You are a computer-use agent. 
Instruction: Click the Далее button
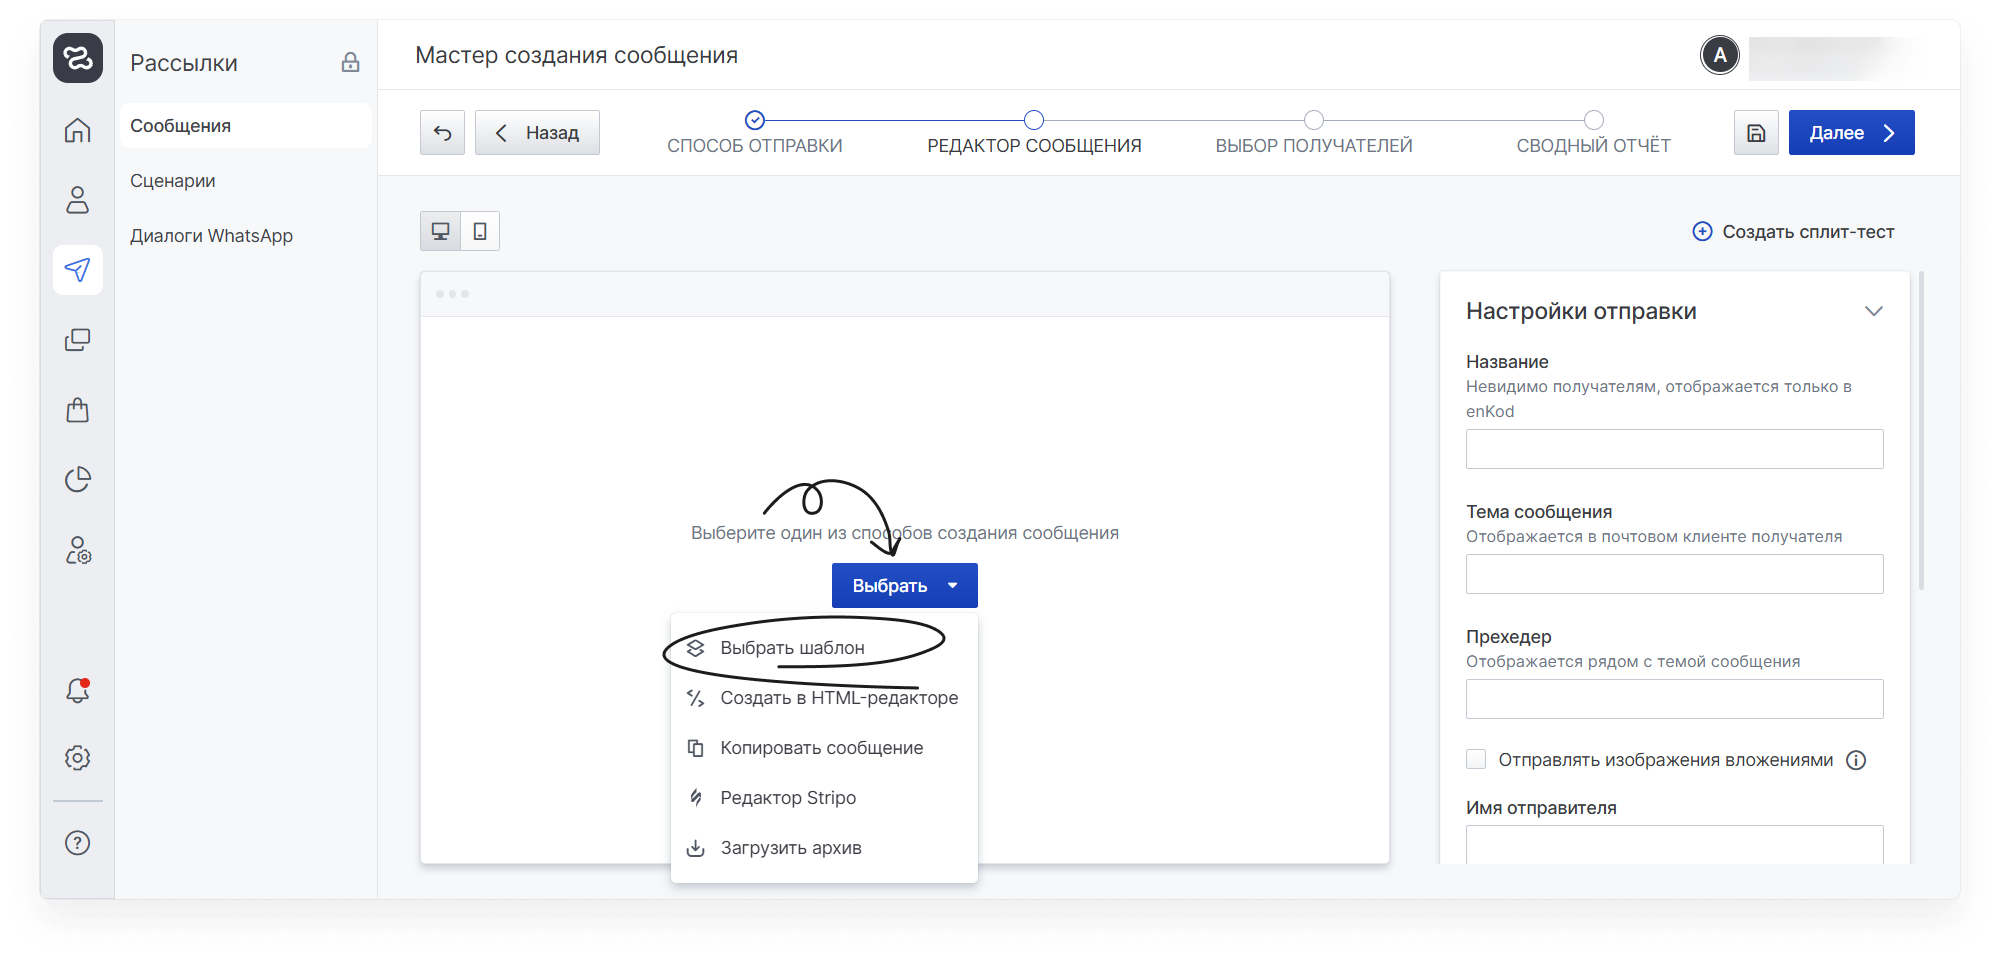click(x=1851, y=133)
